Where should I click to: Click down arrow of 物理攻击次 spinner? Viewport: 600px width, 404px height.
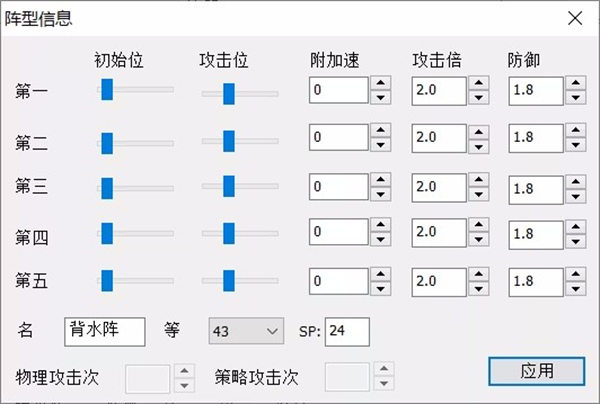pyautogui.click(x=184, y=386)
